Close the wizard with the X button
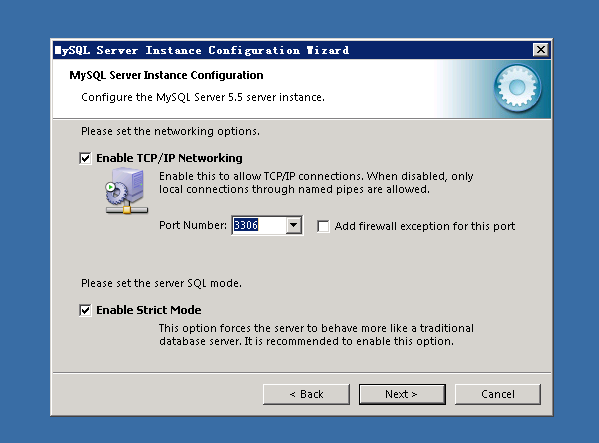The width and height of the screenshot is (599, 443). click(x=541, y=50)
